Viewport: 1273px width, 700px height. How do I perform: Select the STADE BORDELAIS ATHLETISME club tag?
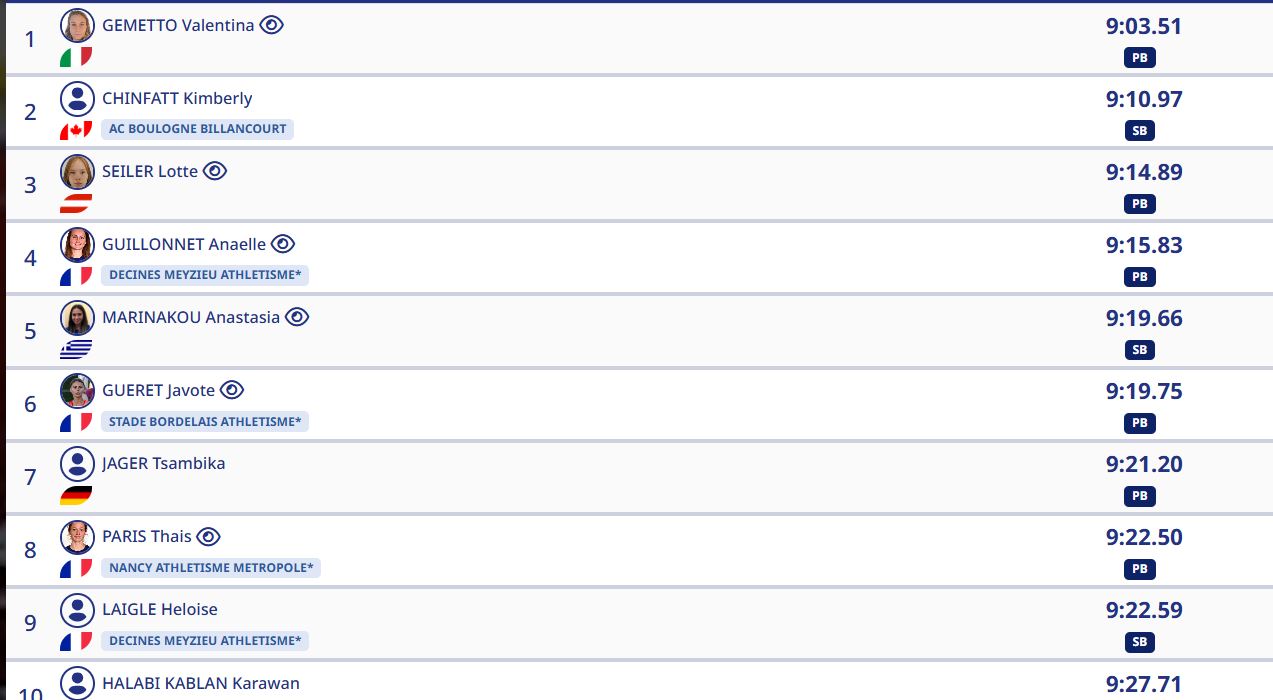205,422
